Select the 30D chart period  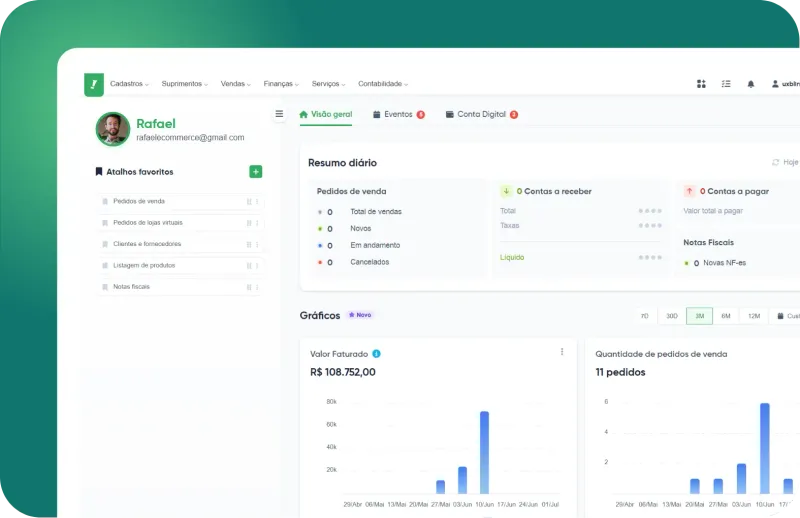point(672,316)
